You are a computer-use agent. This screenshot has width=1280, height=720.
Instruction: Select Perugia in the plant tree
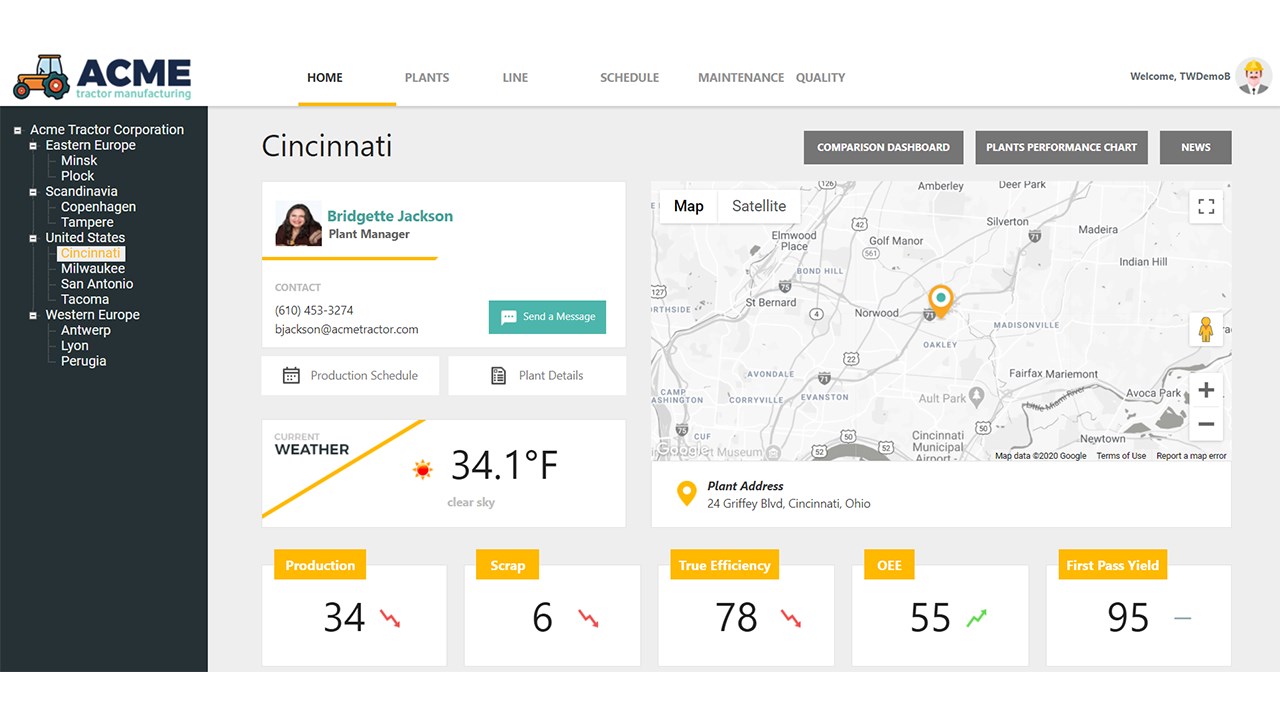tap(83, 361)
